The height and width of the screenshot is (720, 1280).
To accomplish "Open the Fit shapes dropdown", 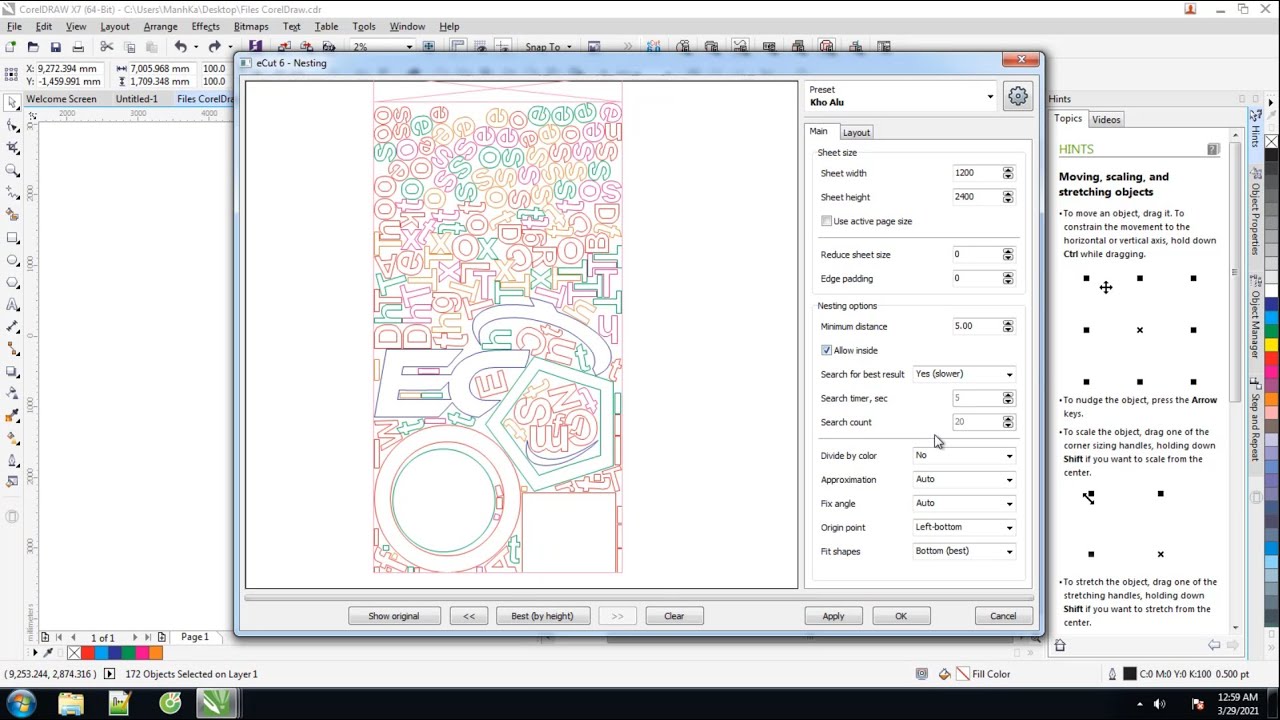I will [x=964, y=552].
